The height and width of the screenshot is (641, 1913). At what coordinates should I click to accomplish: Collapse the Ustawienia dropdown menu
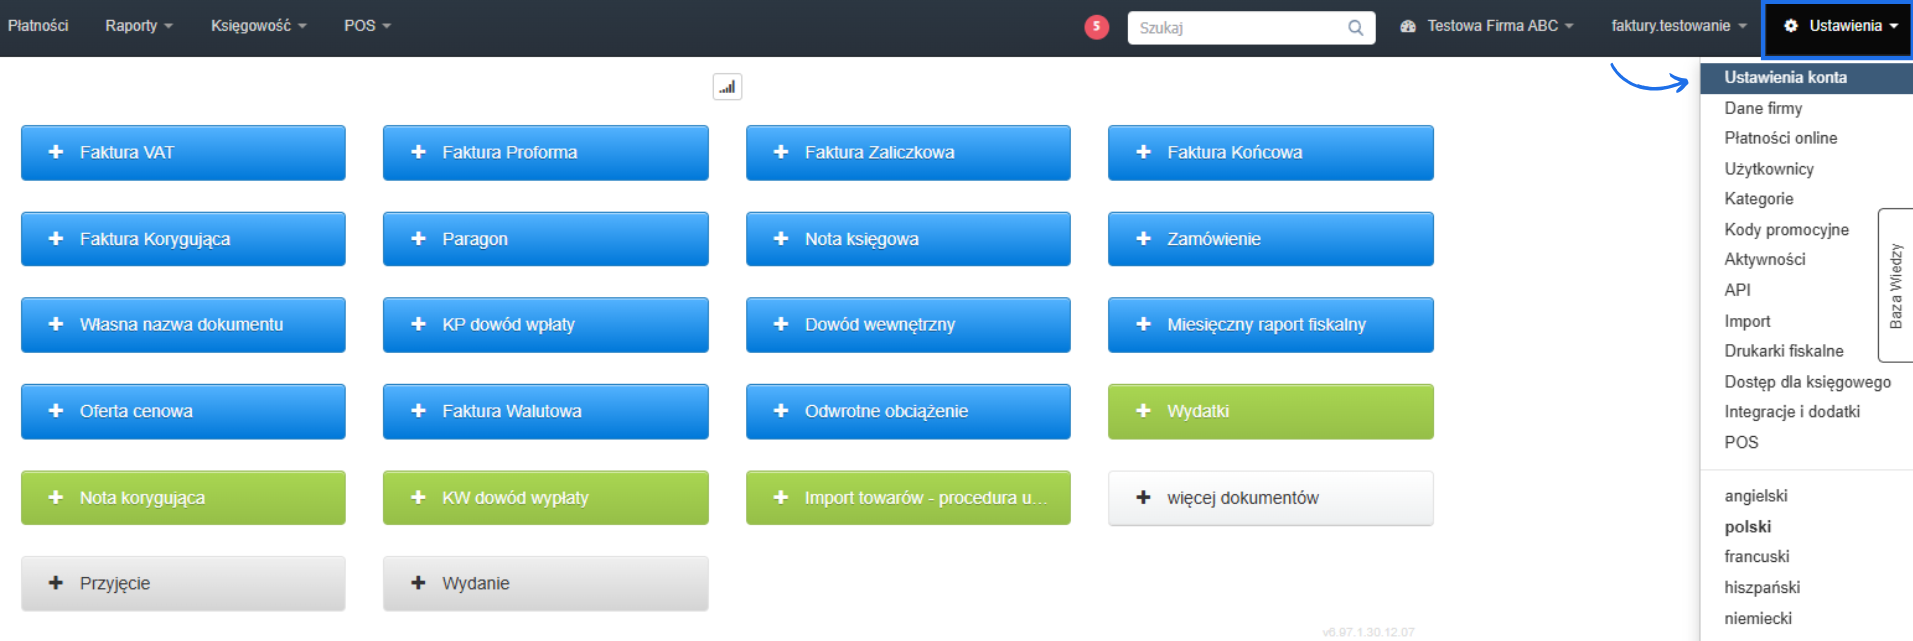tap(1839, 27)
